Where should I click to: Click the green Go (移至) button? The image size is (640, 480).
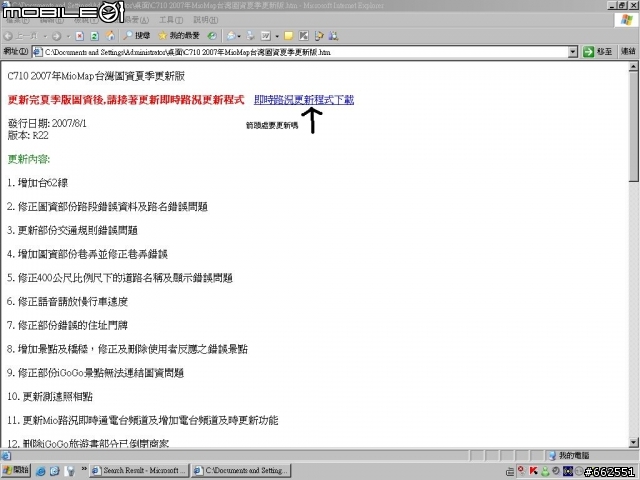(x=598, y=52)
